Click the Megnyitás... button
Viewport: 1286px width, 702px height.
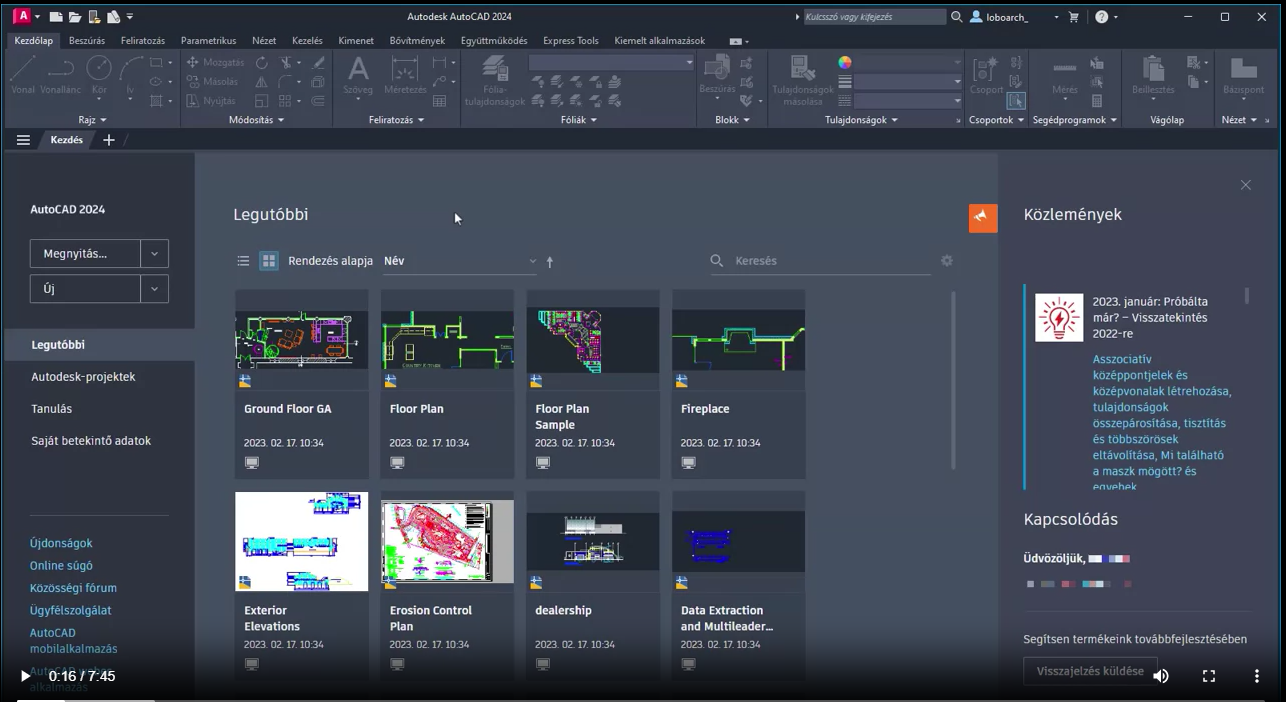pos(85,254)
